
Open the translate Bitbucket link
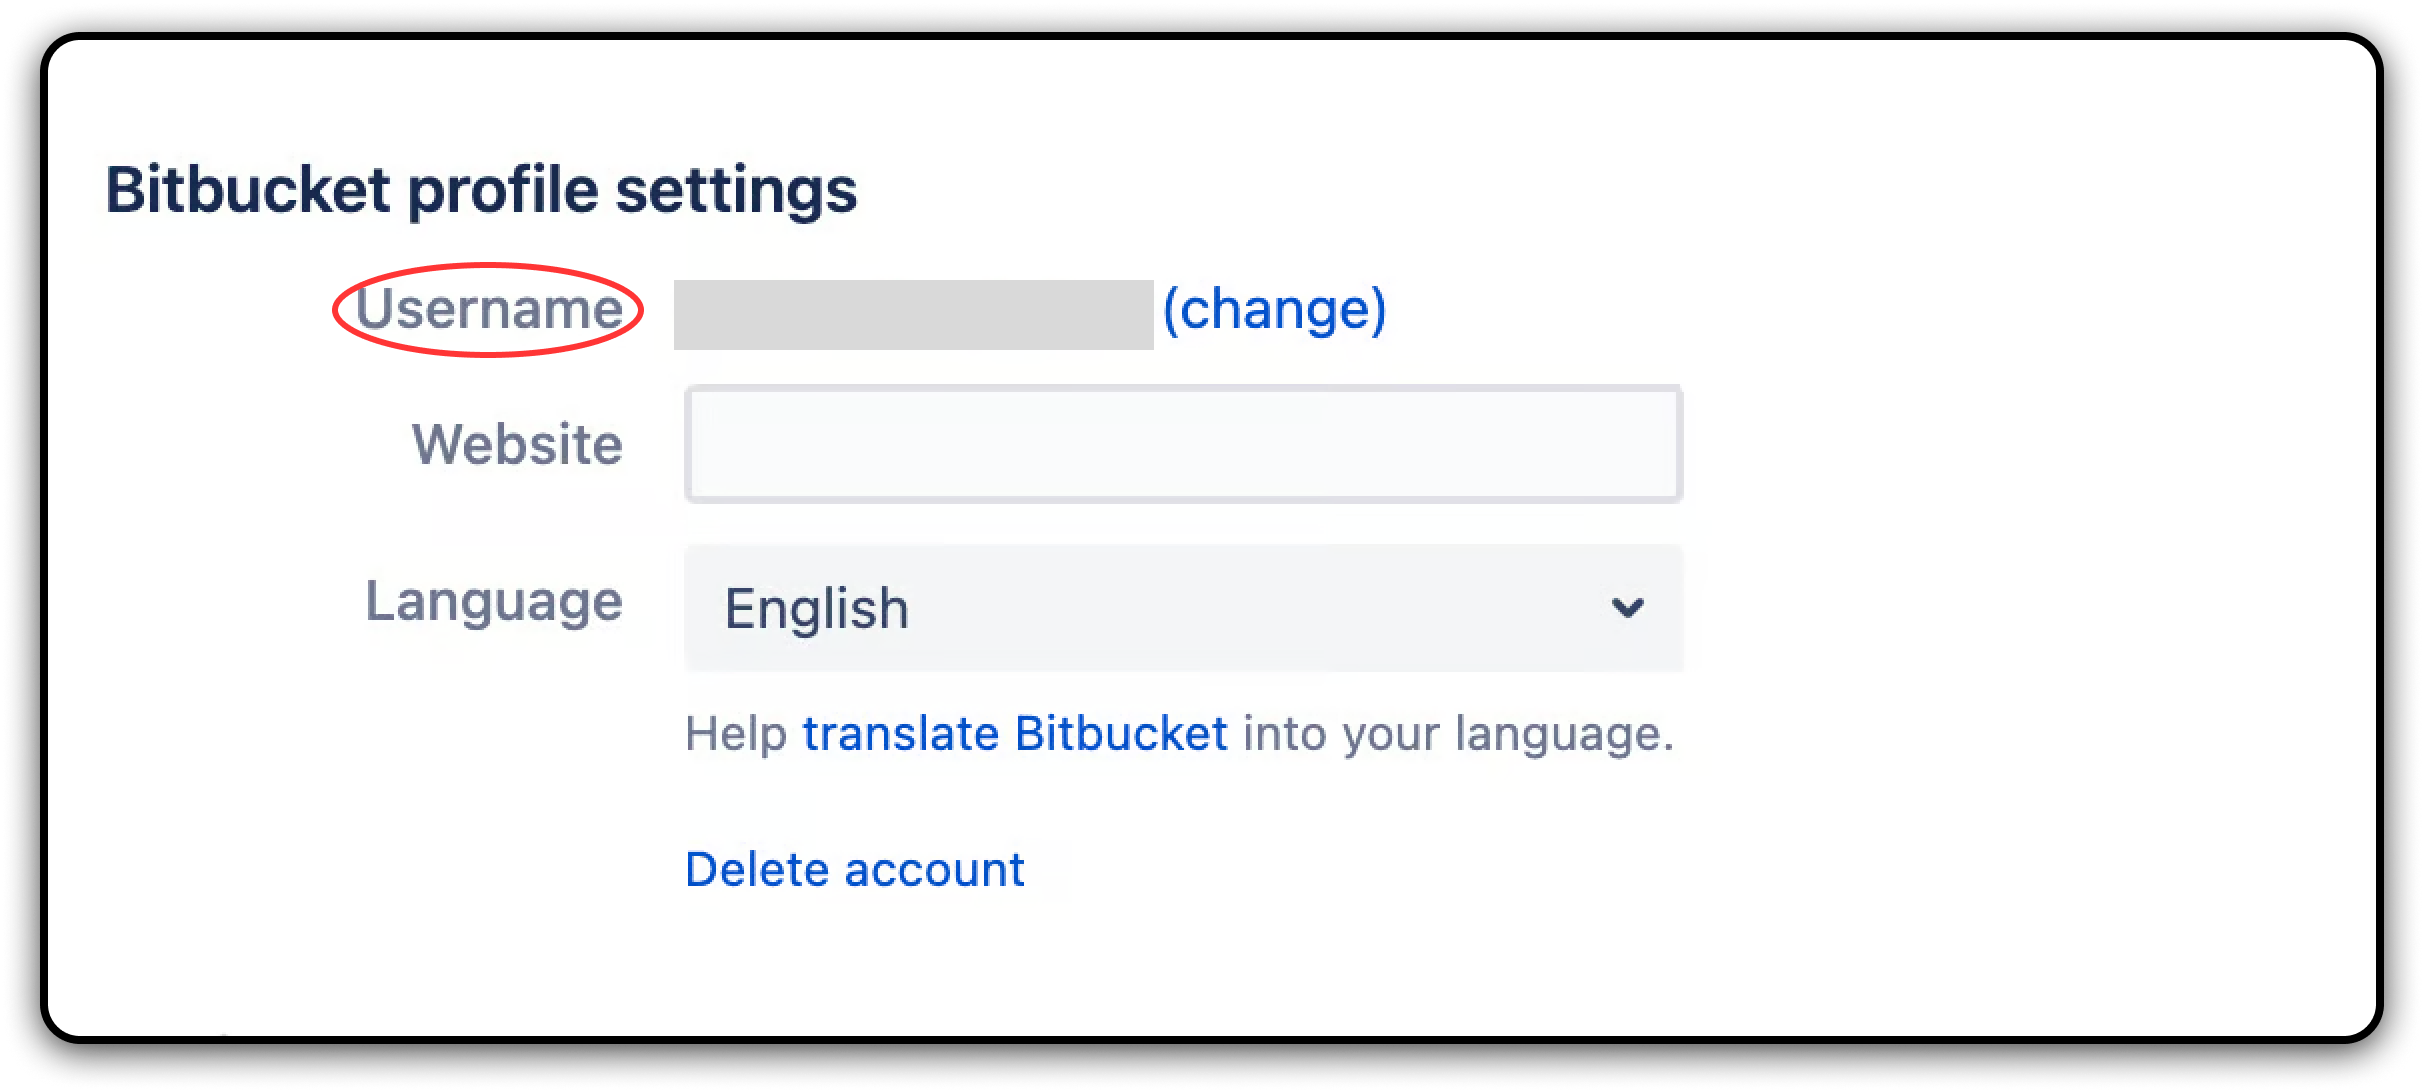(x=1014, y=734)
